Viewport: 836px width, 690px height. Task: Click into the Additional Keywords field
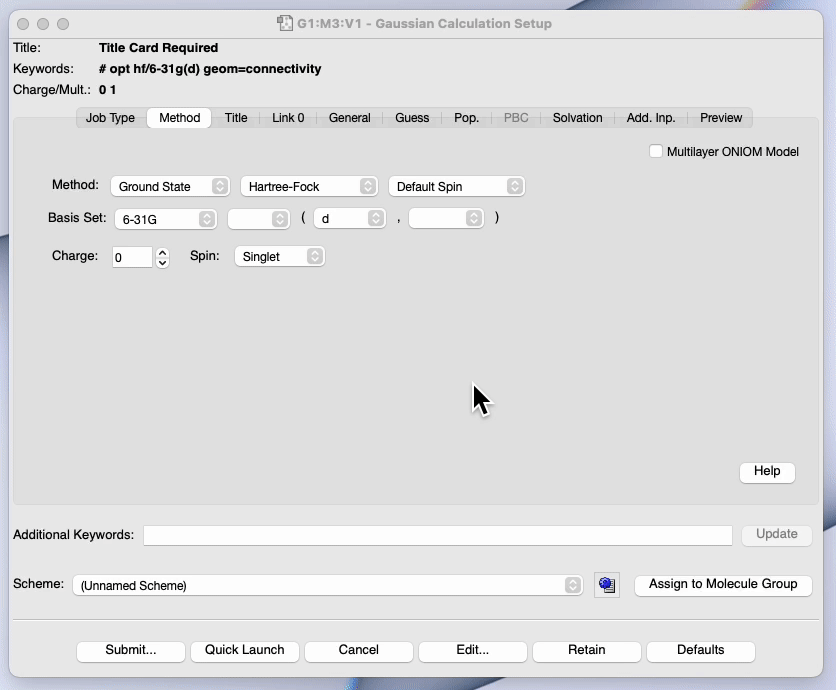click(x=438, y=535)
